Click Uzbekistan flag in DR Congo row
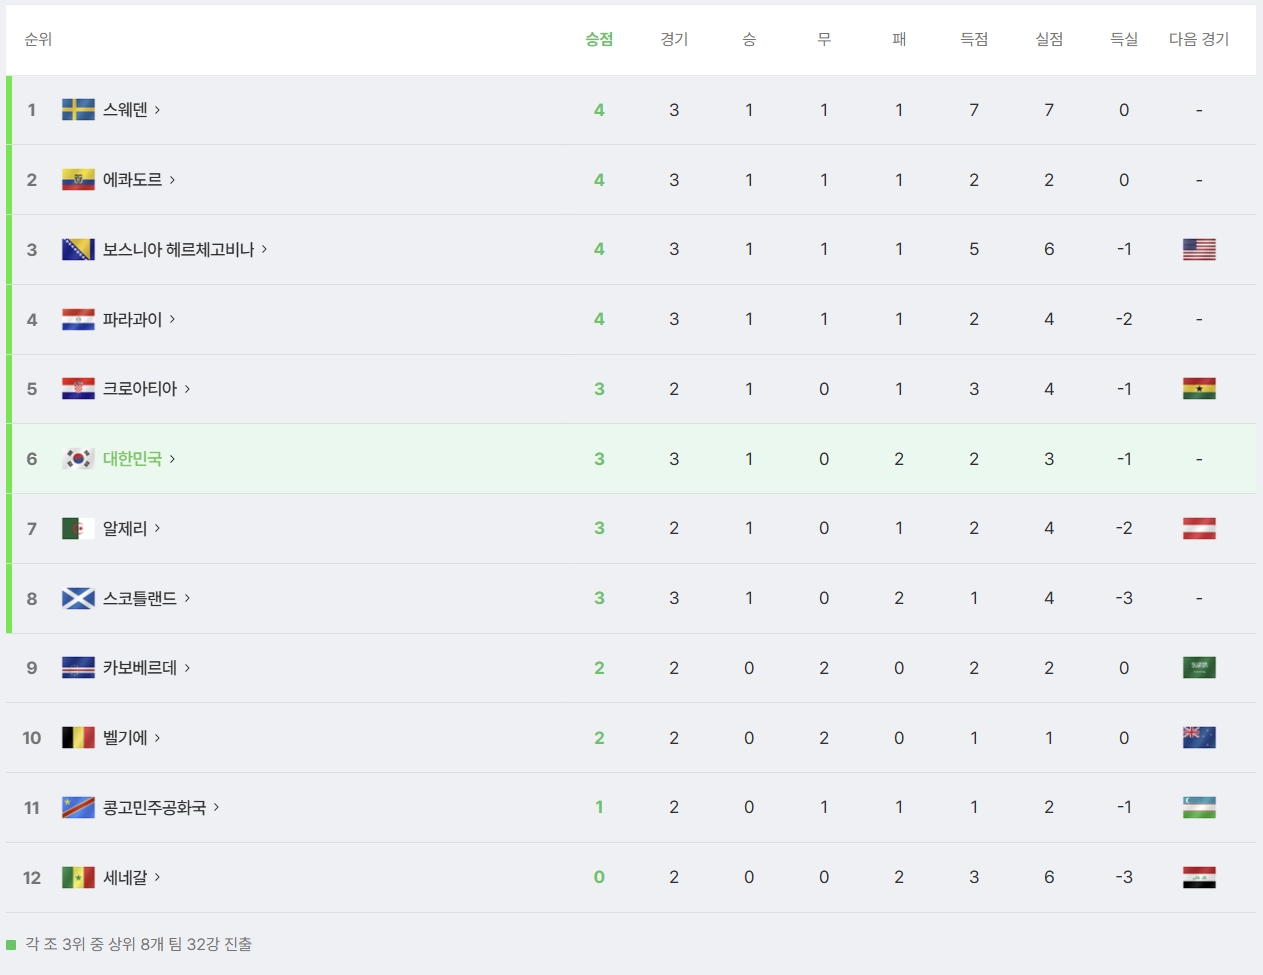Viewport: 1263px width, 975px height. click(x=1199, y=807)
